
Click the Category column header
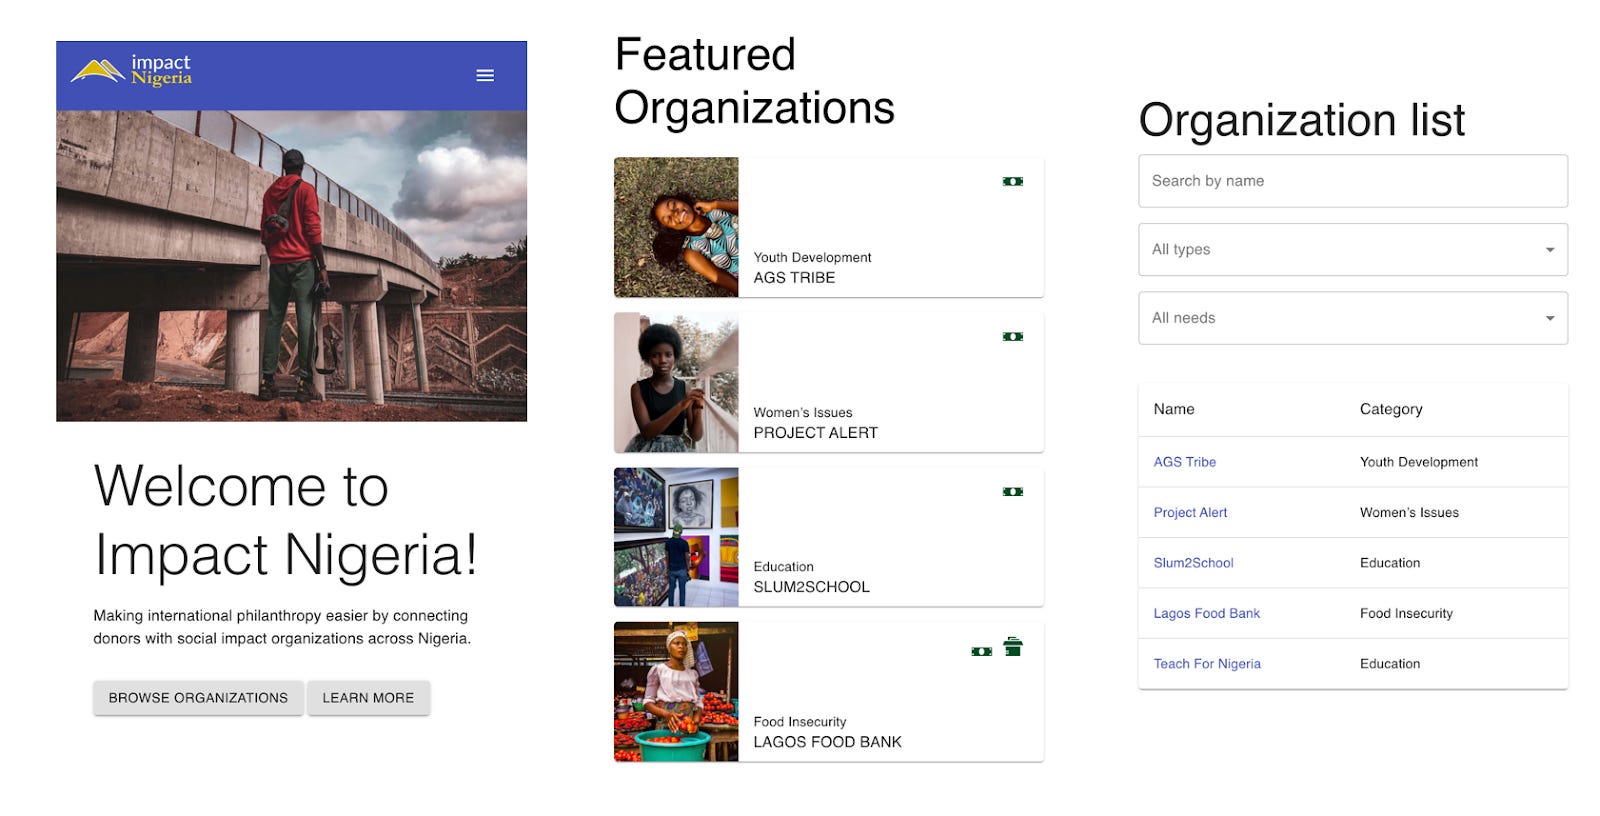[1391, 409]
